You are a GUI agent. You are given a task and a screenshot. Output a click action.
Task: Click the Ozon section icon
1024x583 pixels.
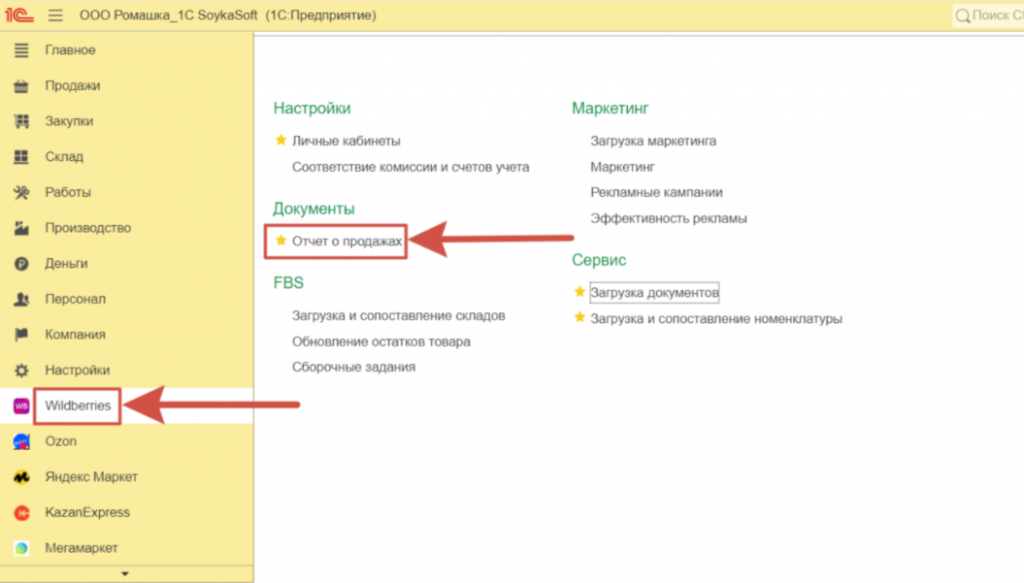tap(20, 441)
